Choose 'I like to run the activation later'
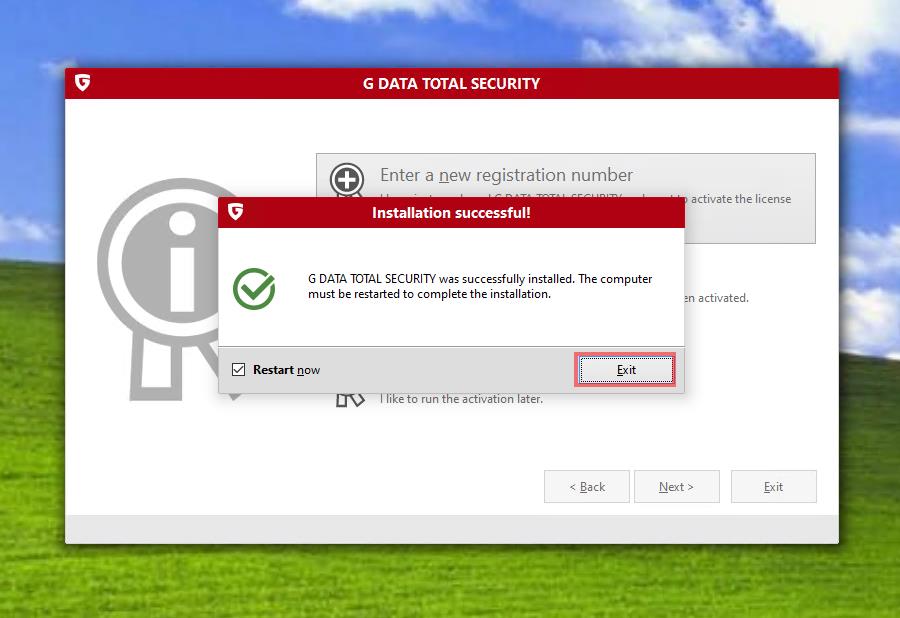 [x=461, y=399]
